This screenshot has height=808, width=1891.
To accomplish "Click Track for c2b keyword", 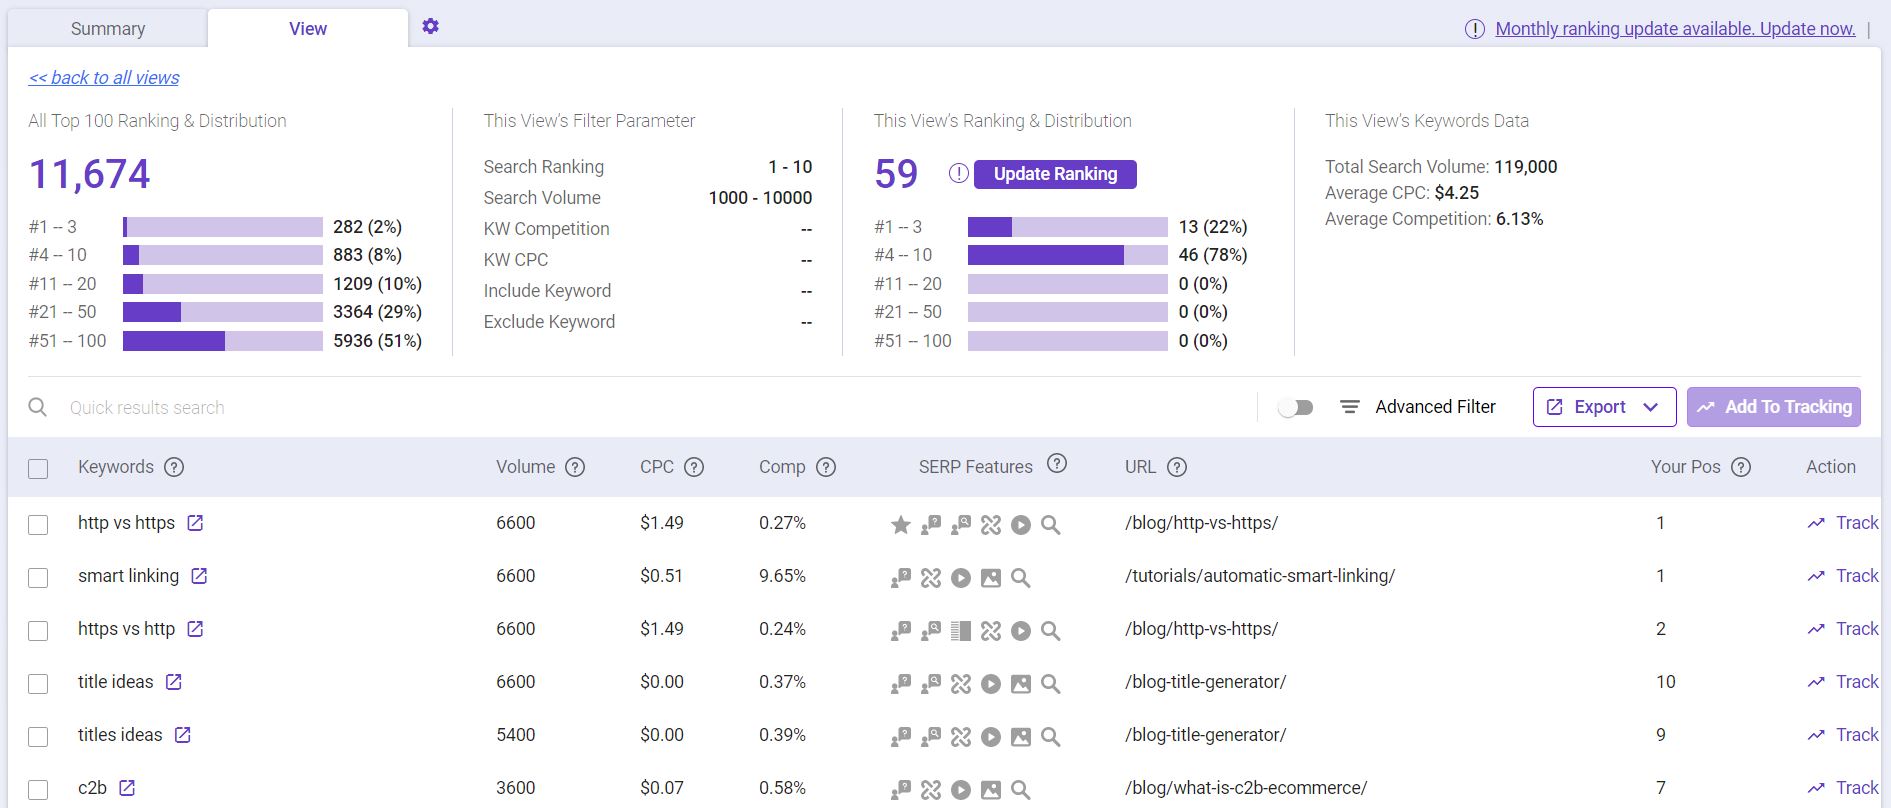I will click(x=1857, y=788).
